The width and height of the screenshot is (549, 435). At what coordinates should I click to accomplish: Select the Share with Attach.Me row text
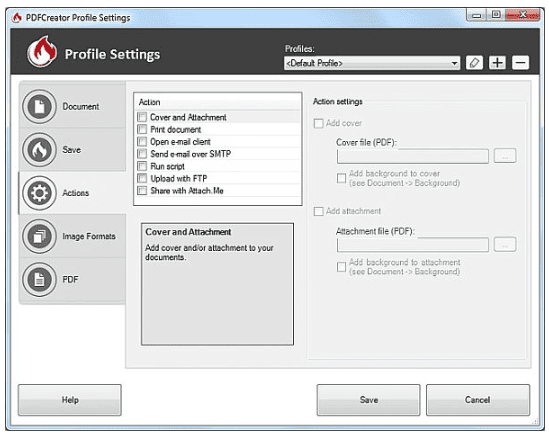[x=187, y=191]
